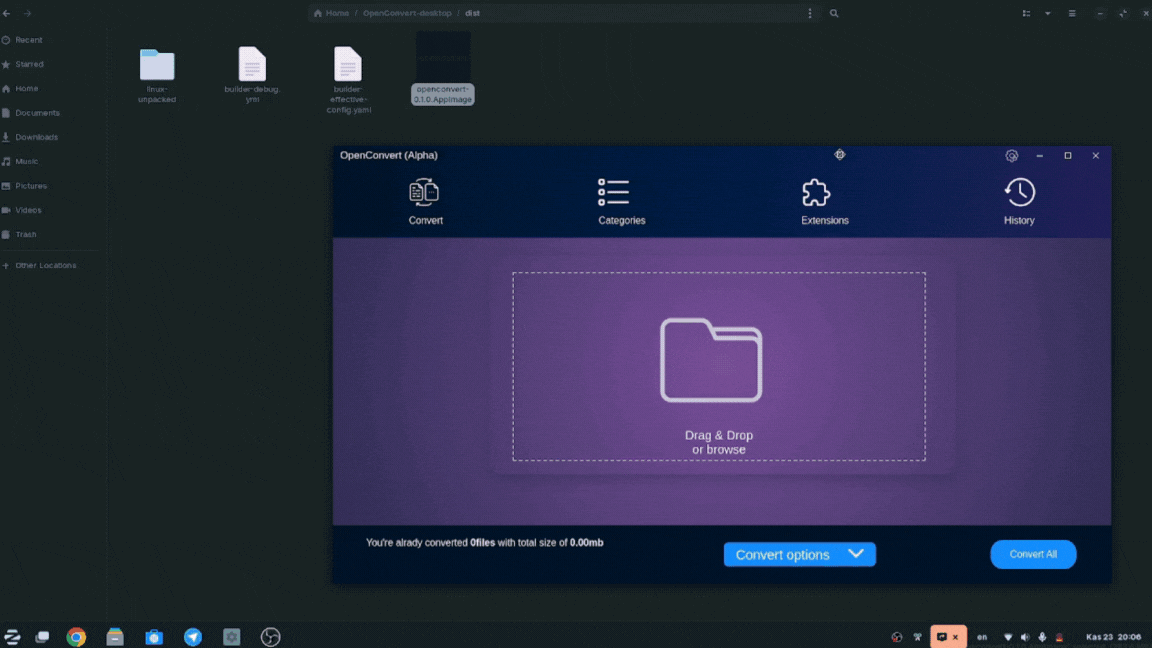1152x648 pixels.
Task: Open Settings app from taskbar
Action: click(231, 637)
